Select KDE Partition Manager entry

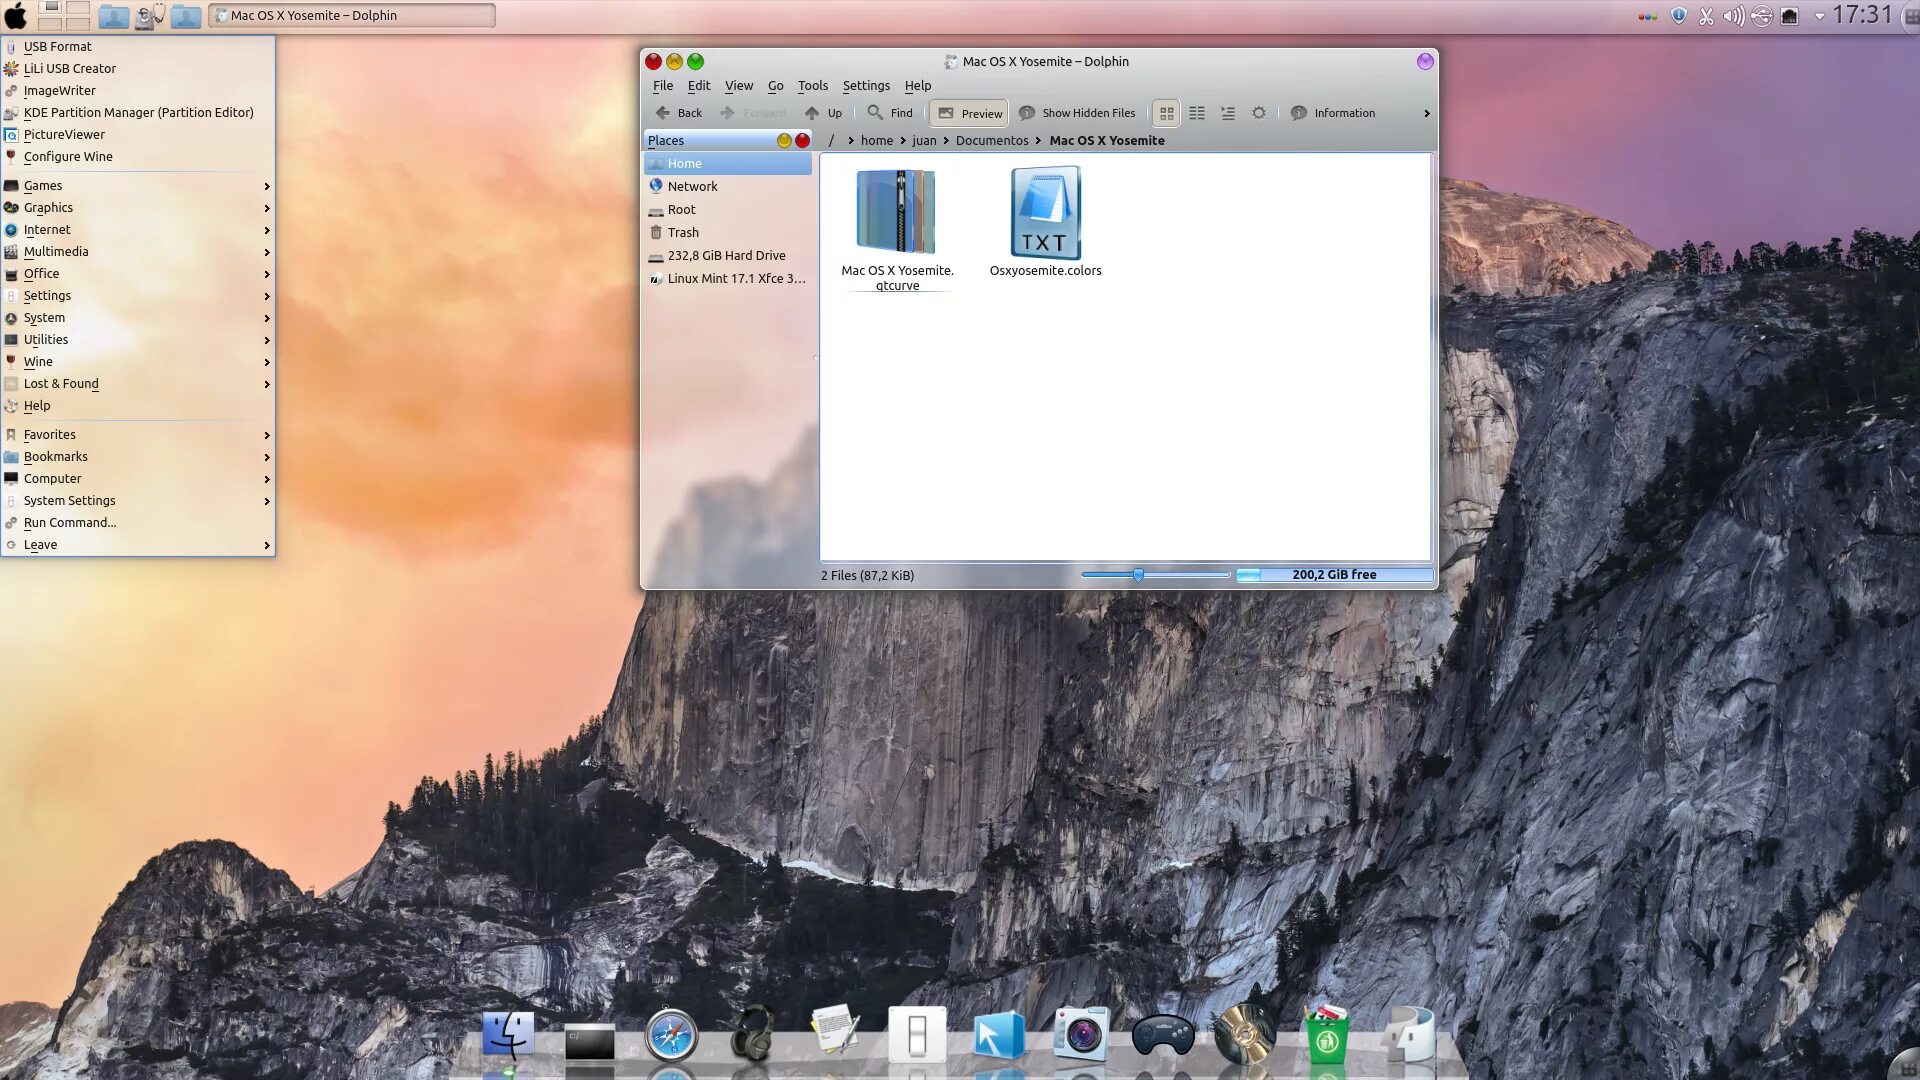[138, 113]
